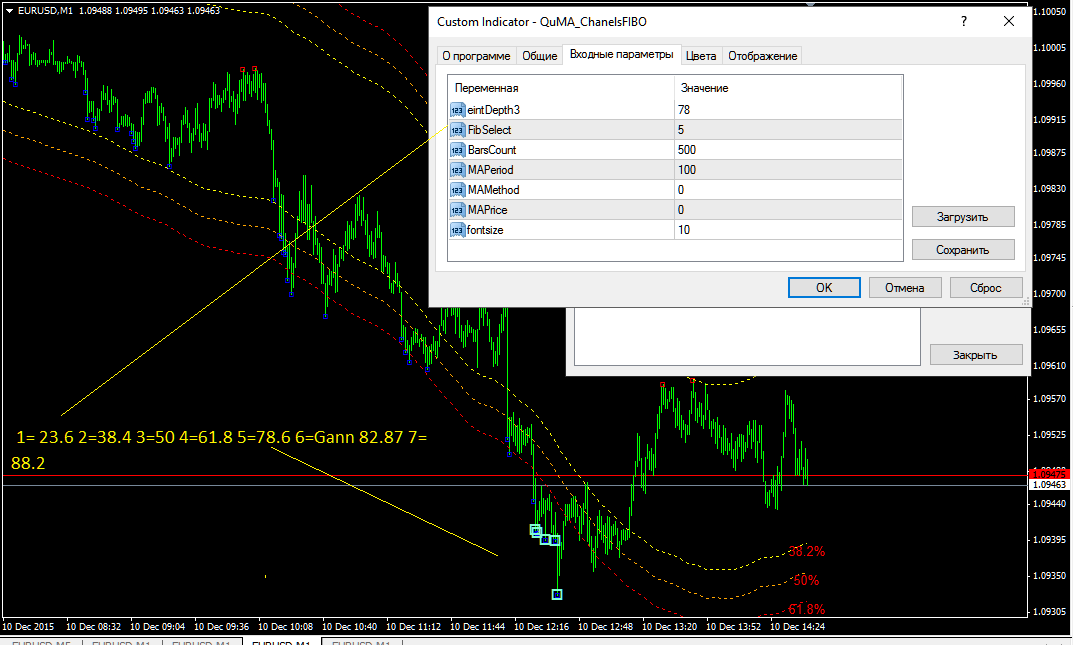Select the active EURUSD,M1 chart tab at the bottom
The height and width of the screenshot is (645, 1073).
(281, 642)
